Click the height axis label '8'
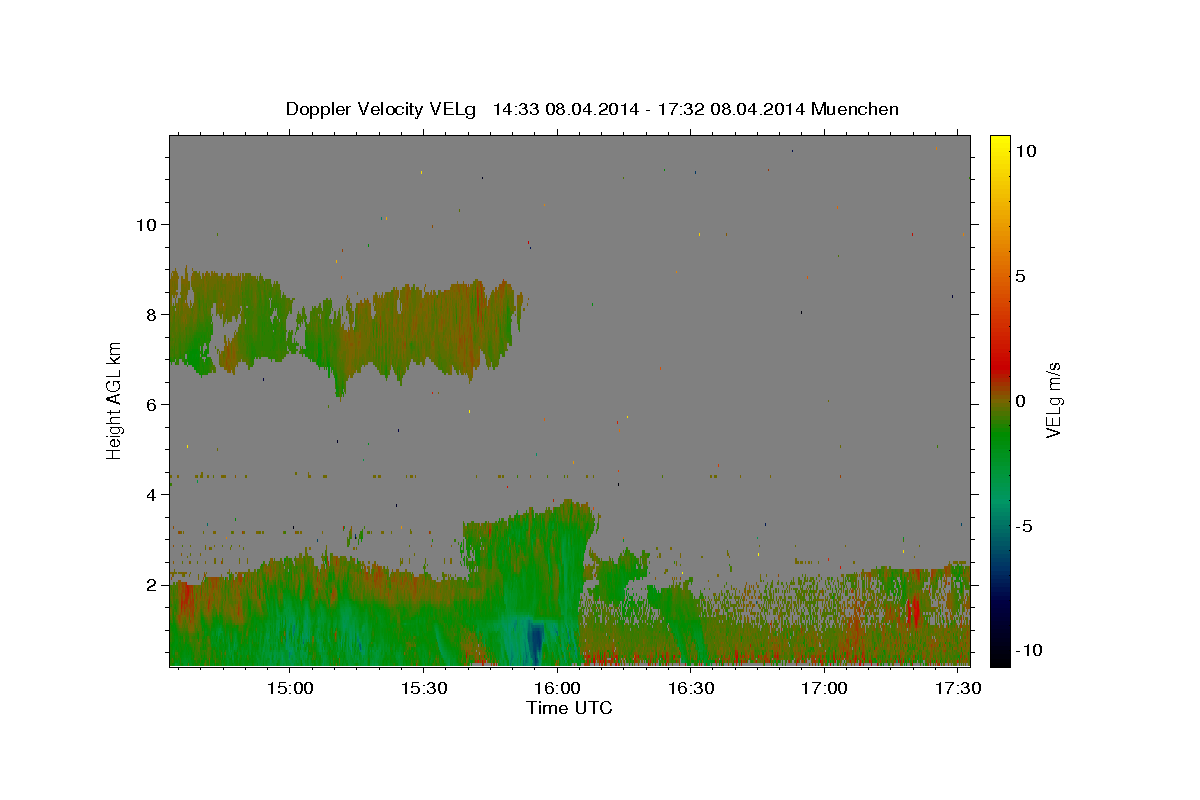This screenshot has width=1200, height=800. tap(152, 314)
